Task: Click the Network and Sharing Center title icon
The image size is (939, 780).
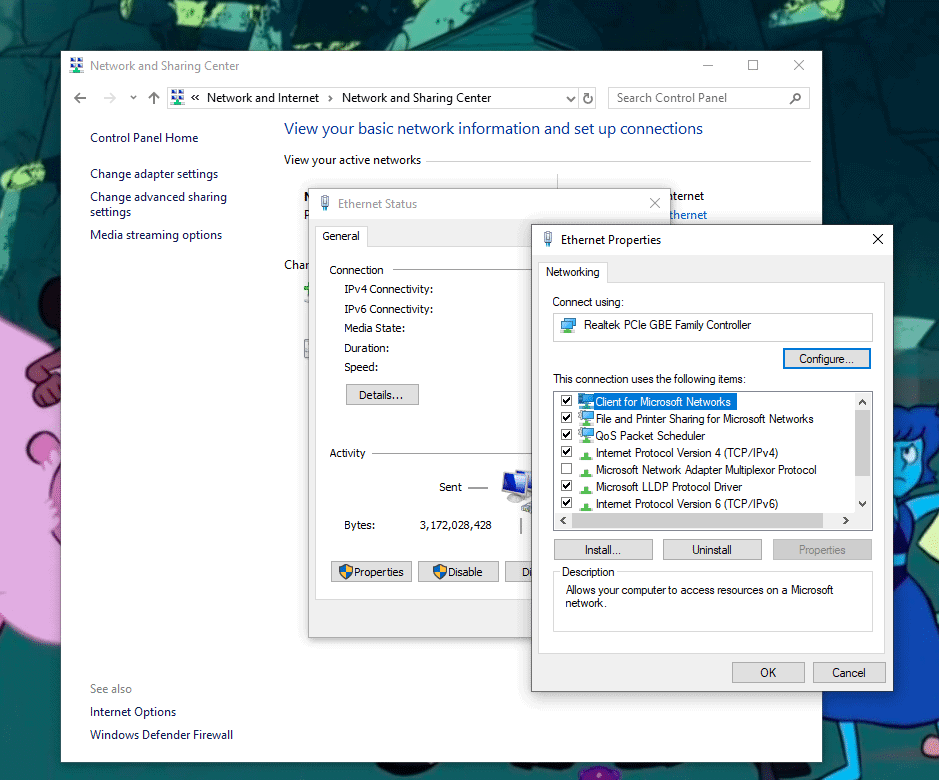Action: point(77,65)
